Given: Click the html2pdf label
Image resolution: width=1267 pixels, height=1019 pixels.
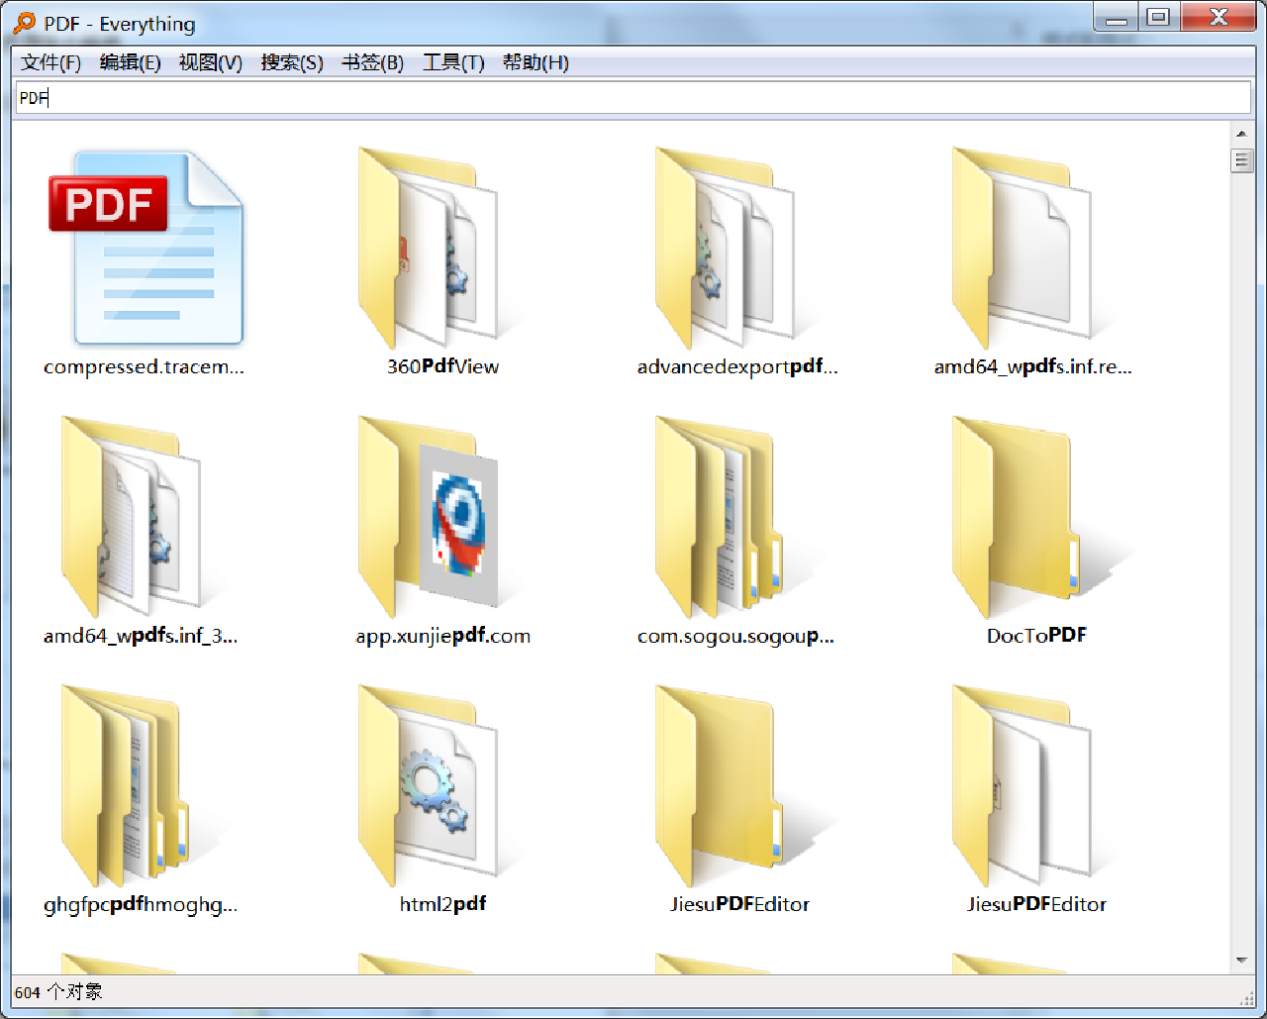Looking at the screenshot, I should pyautogui.click(x=443, y=904).
